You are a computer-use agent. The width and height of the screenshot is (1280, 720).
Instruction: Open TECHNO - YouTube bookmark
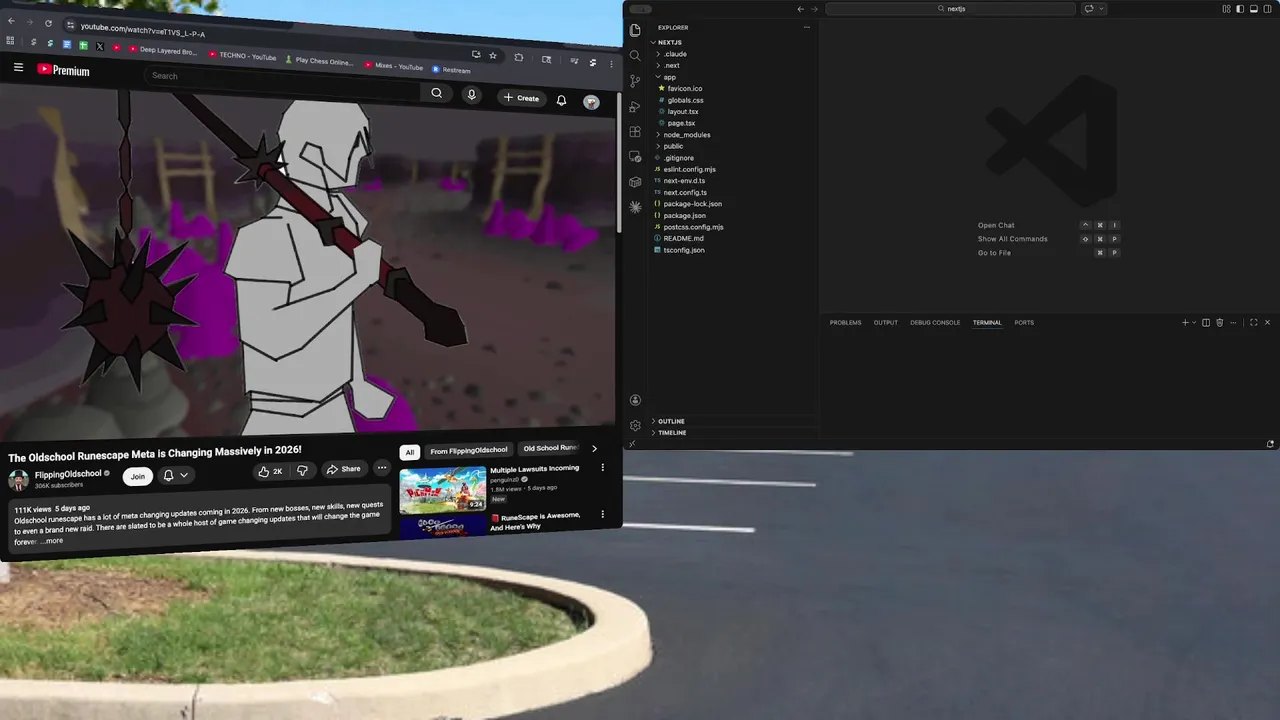coord(242,56)
